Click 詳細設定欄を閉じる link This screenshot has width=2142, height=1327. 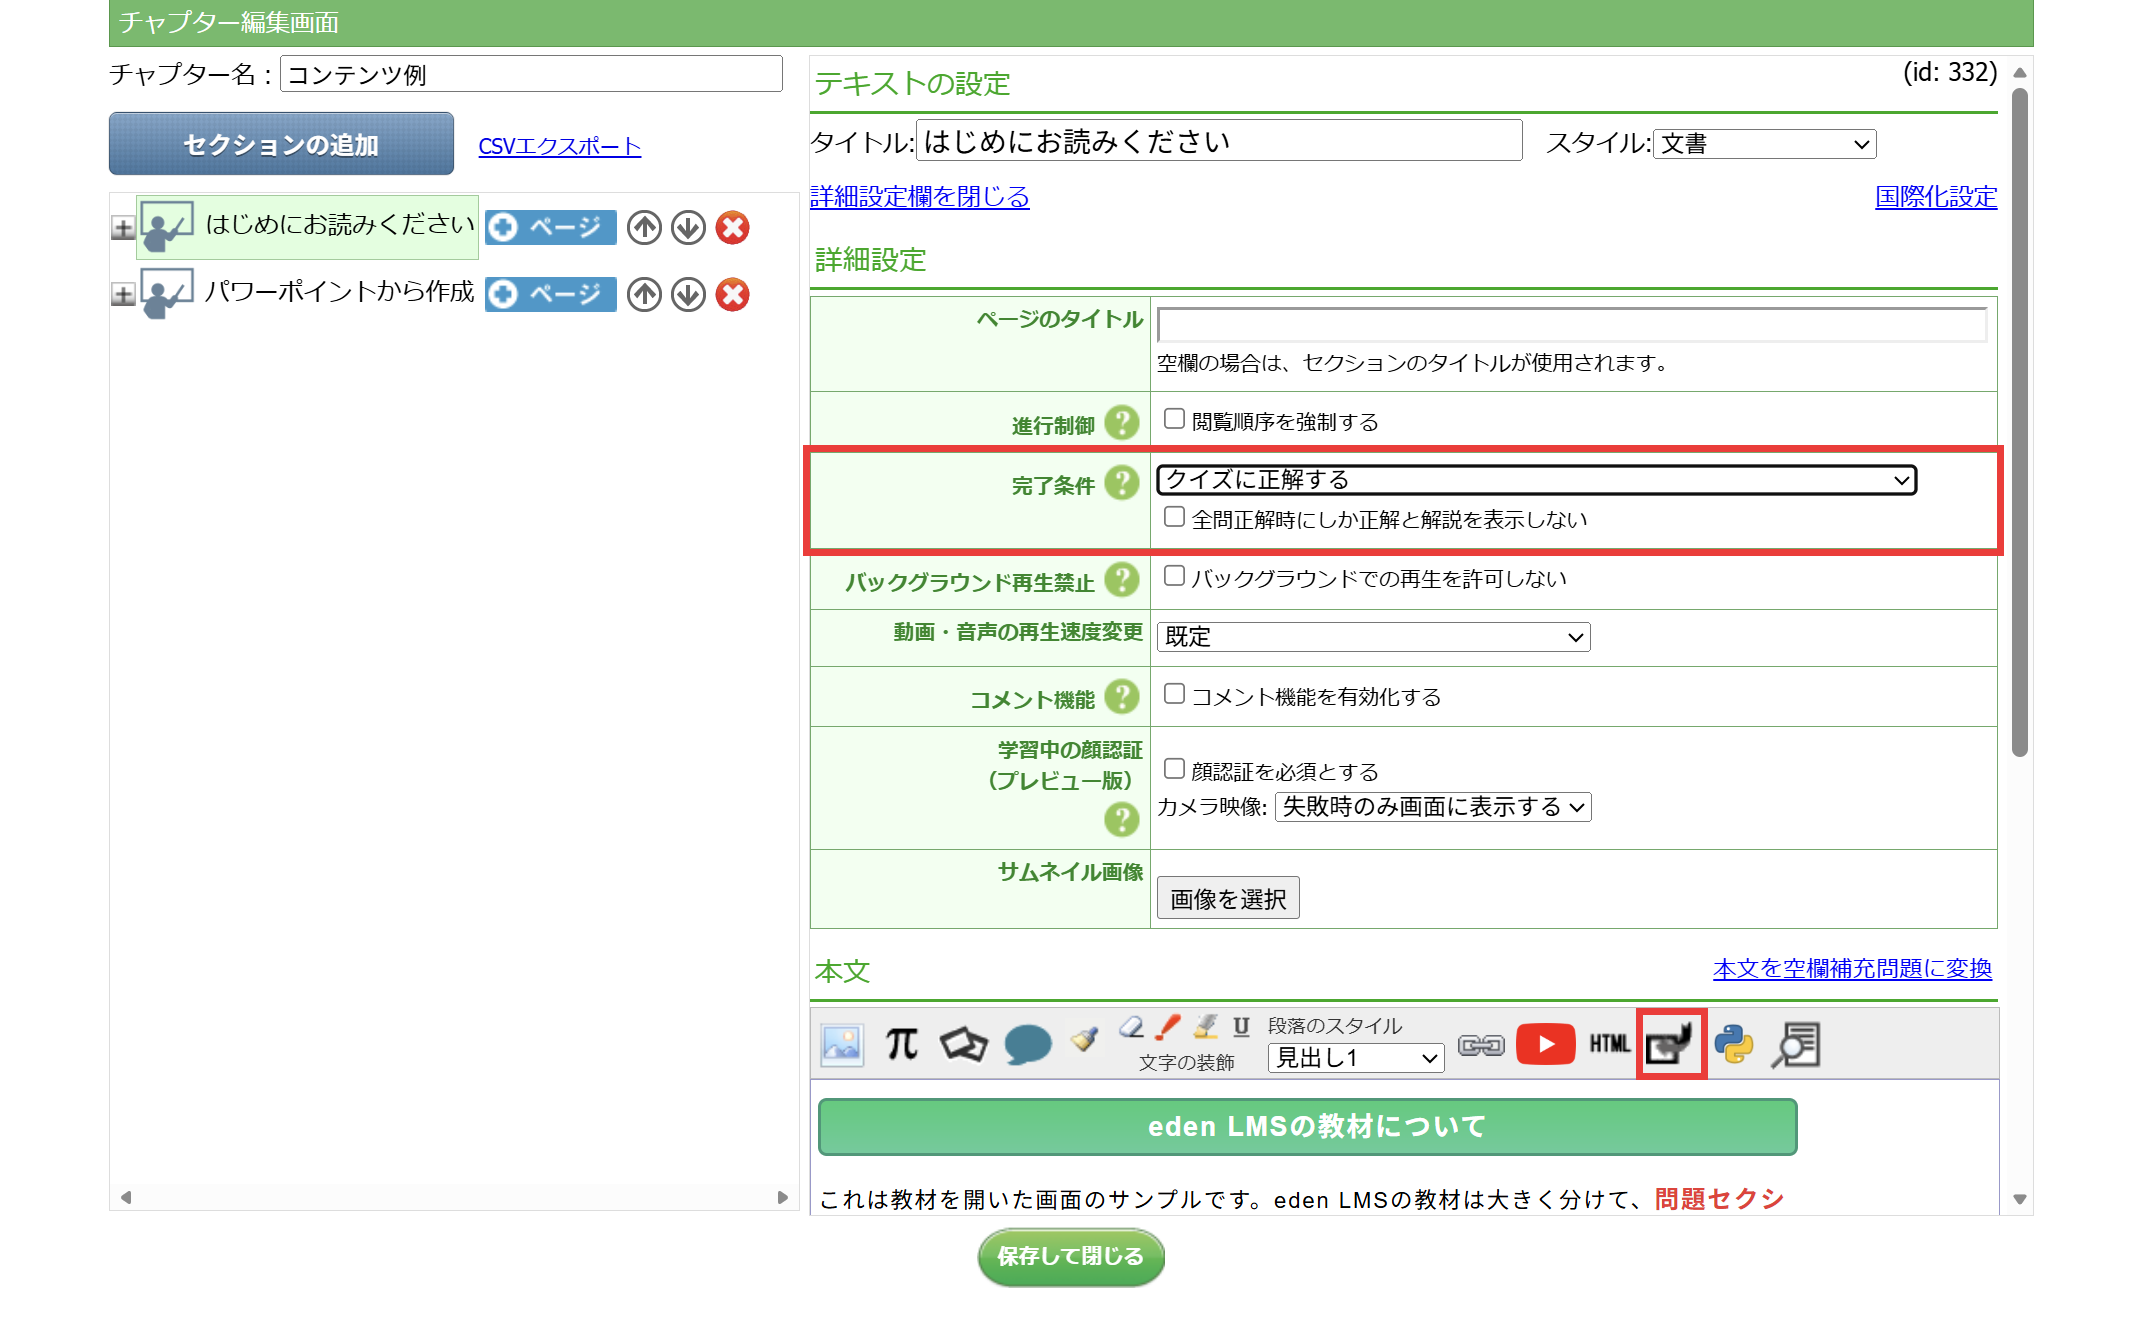[919, 197]
